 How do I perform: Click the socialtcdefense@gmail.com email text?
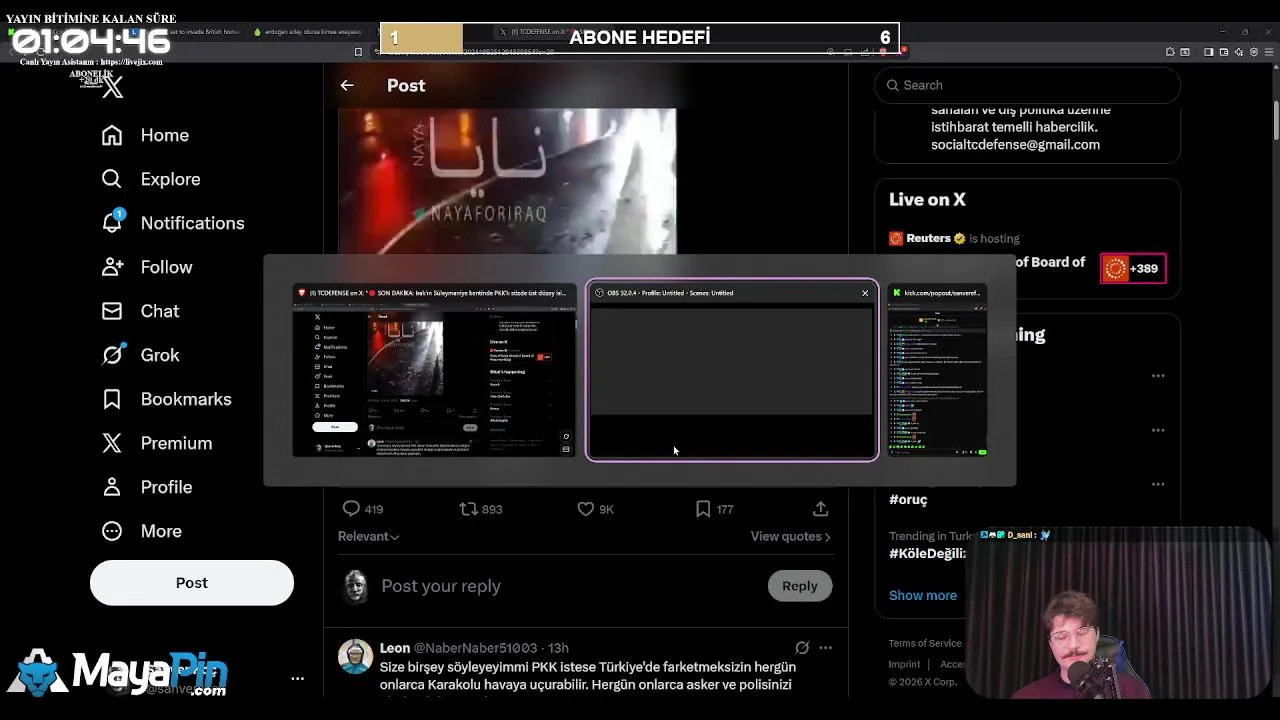coord(1015,144)
